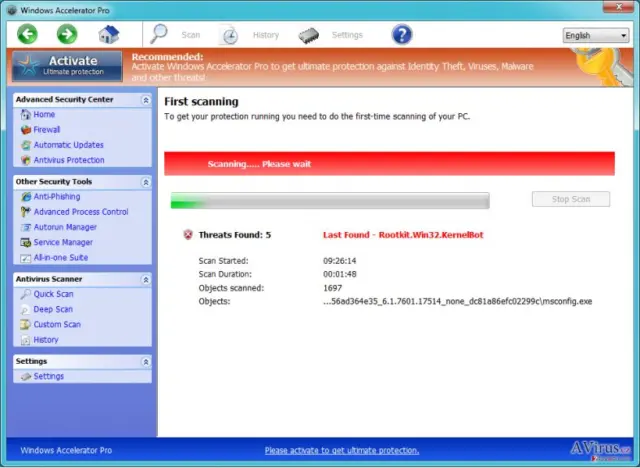Click the Home sidebar icon

coord(26,115)
